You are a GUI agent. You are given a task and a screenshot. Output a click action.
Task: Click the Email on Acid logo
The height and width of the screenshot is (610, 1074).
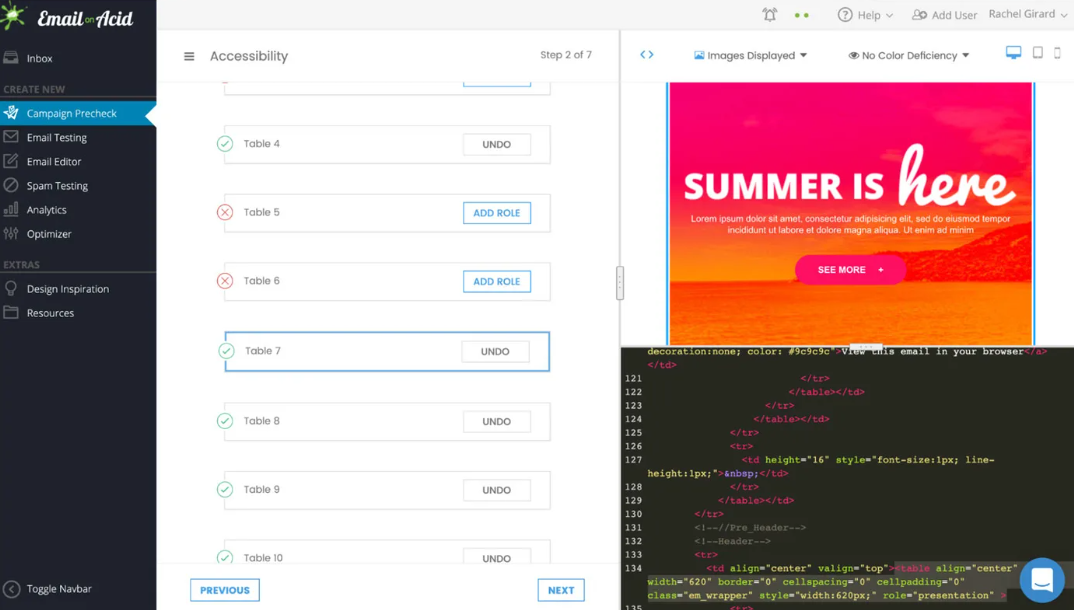(67, 18)
